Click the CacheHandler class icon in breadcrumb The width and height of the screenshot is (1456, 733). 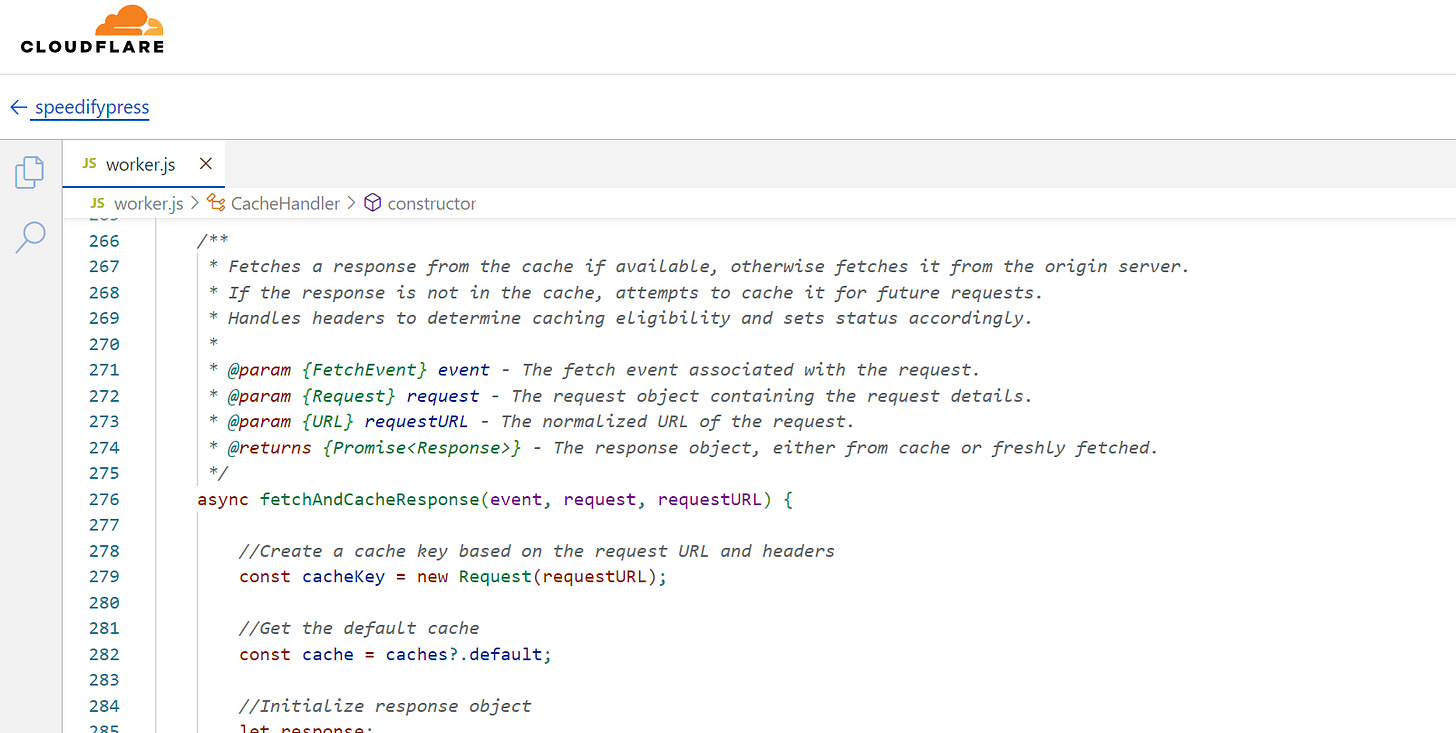(x=216, y=203)
